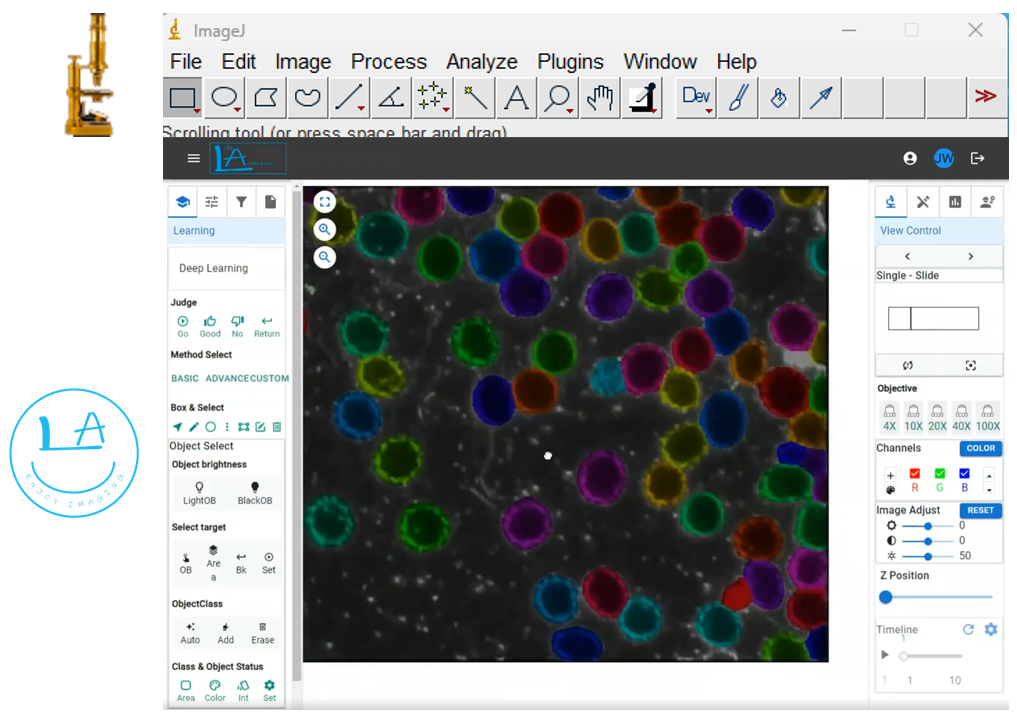
Task: Click the zoom-in icon on the image viewer
Action: pos(324,229)
